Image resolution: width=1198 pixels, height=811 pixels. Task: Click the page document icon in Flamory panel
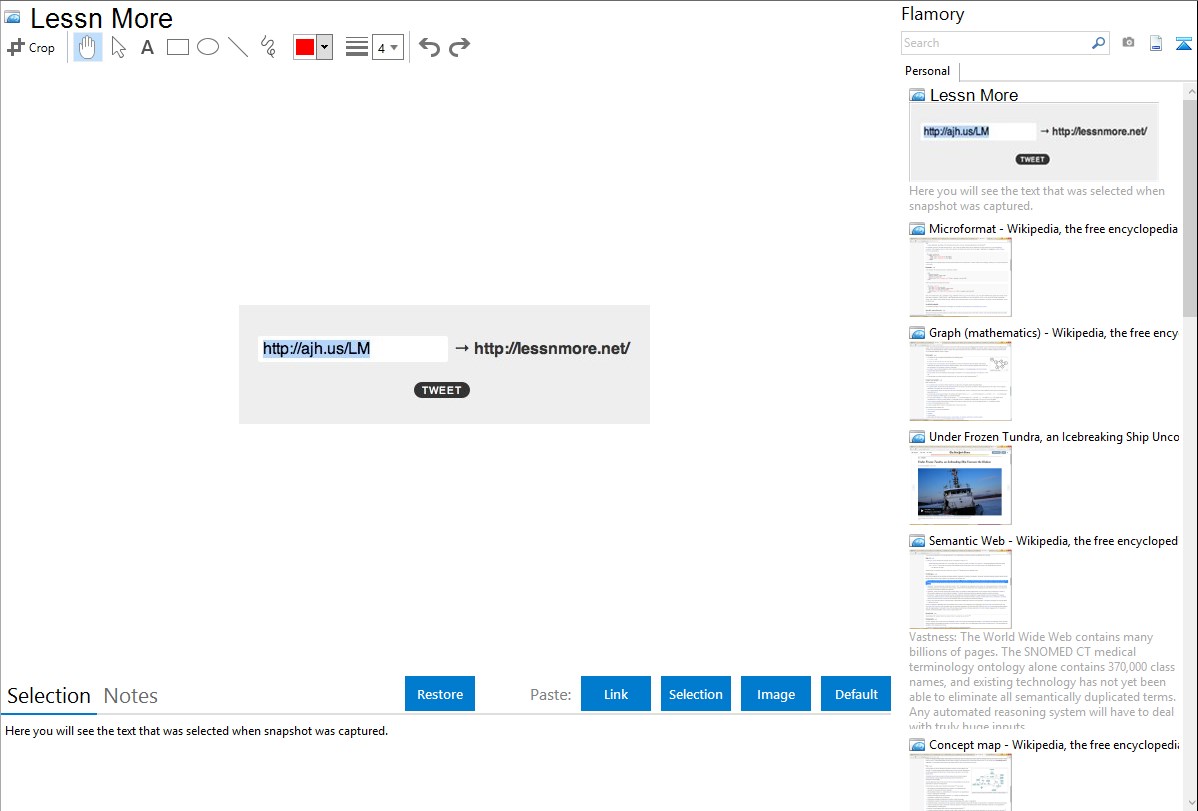(x=1156, y=43)
